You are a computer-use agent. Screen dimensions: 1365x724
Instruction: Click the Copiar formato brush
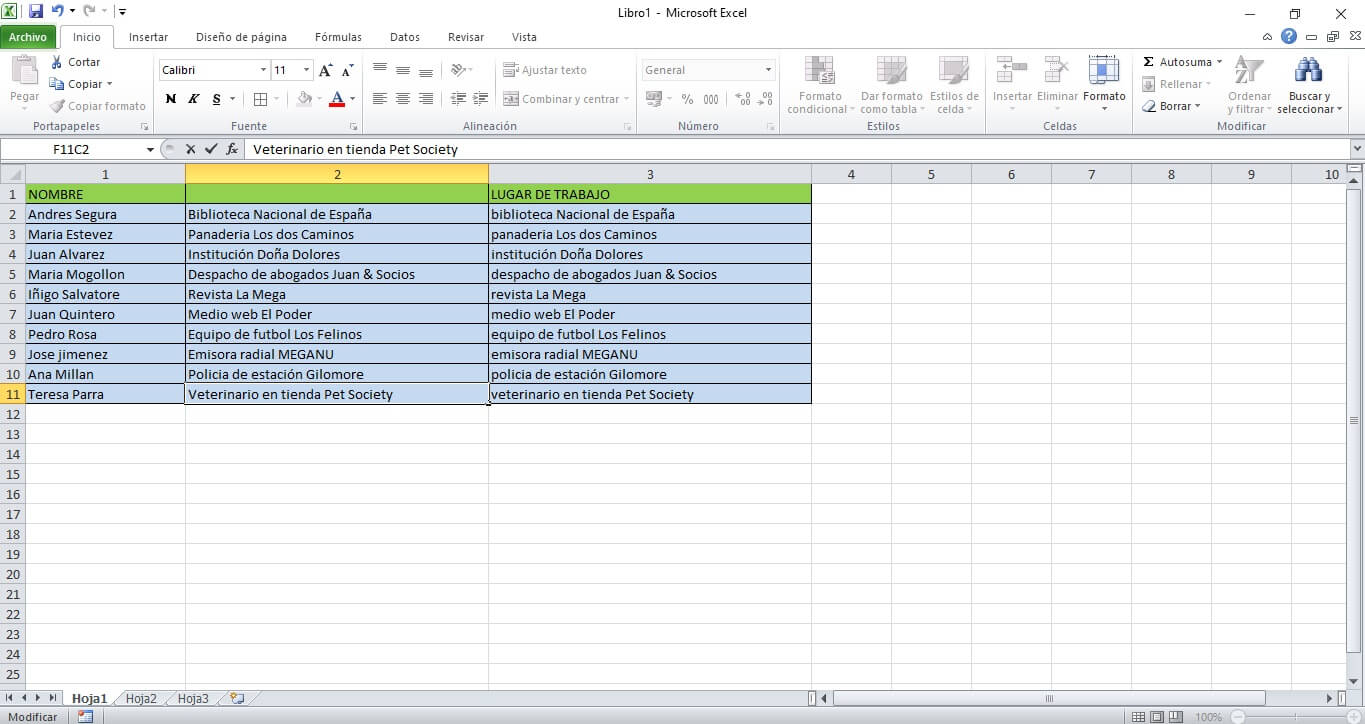(98, 106)
